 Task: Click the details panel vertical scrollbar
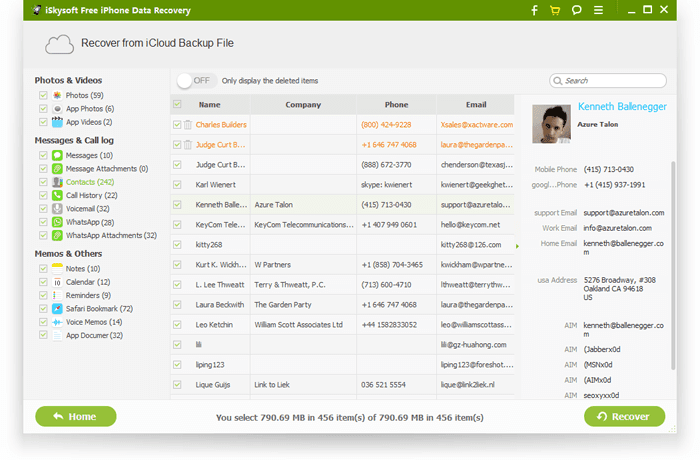tap(673, 266)
